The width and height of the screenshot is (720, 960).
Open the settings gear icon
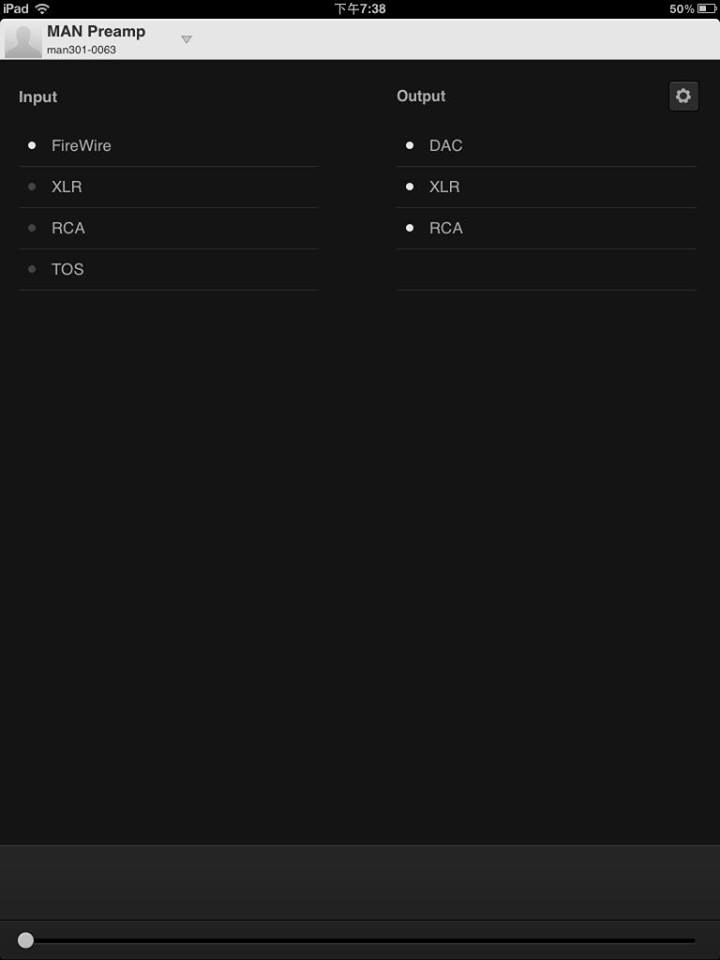pos(683,96)
